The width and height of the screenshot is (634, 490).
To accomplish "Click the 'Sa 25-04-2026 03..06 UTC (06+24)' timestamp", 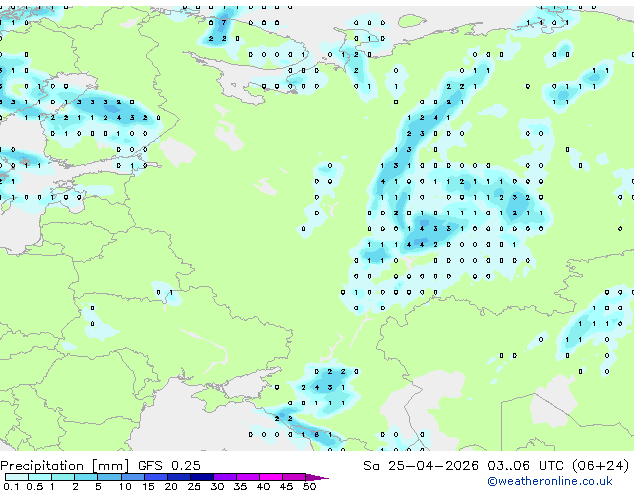I will 496,466.
